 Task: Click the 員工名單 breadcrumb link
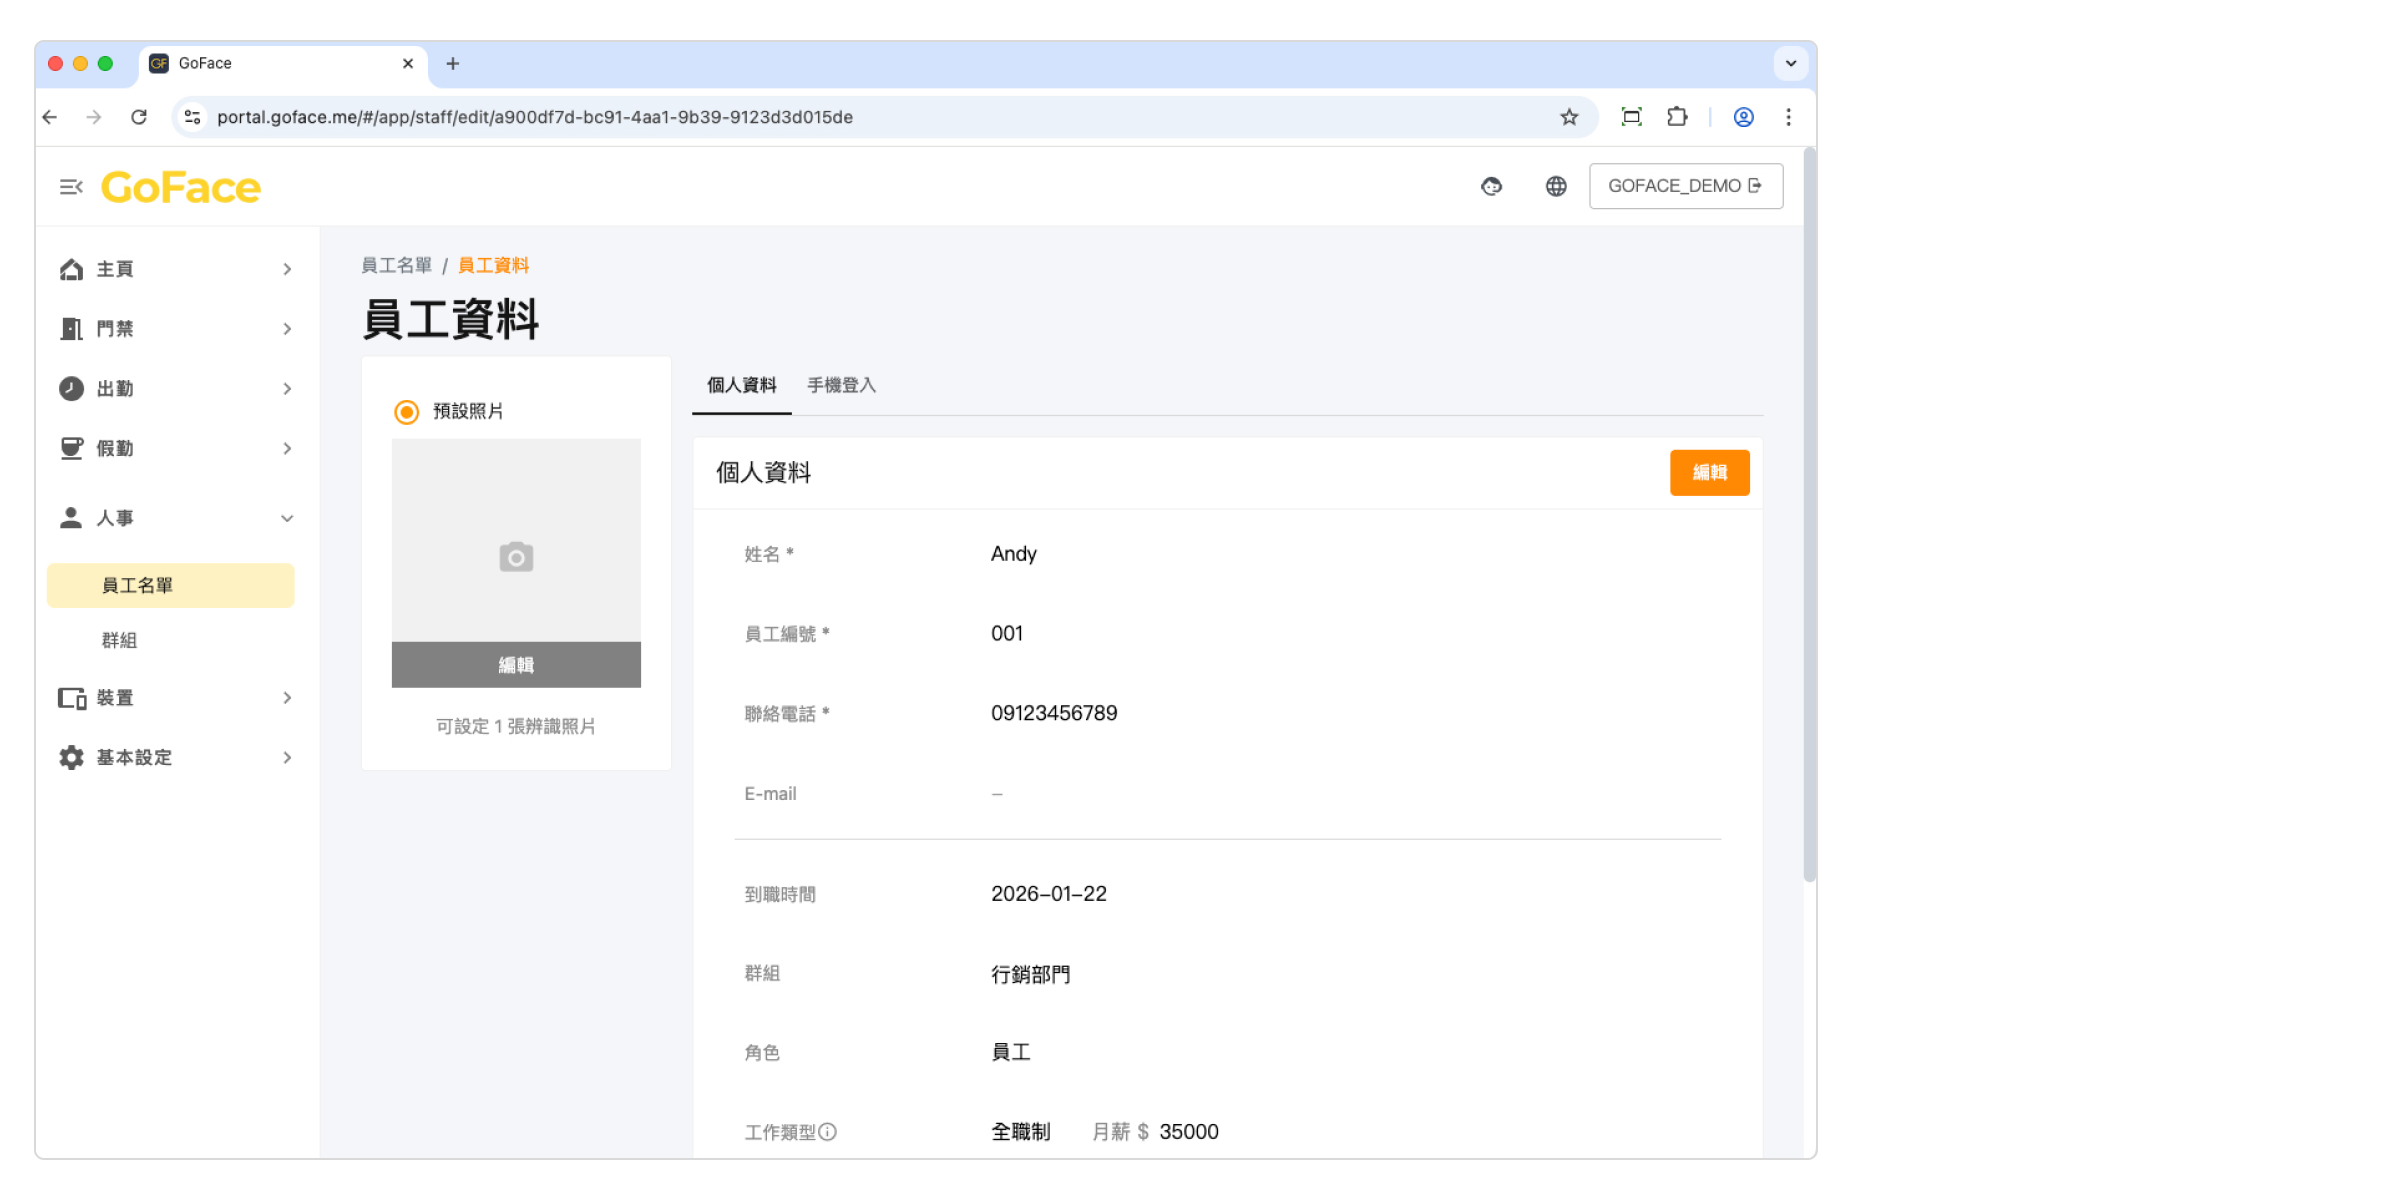click(x=396, y=266)
